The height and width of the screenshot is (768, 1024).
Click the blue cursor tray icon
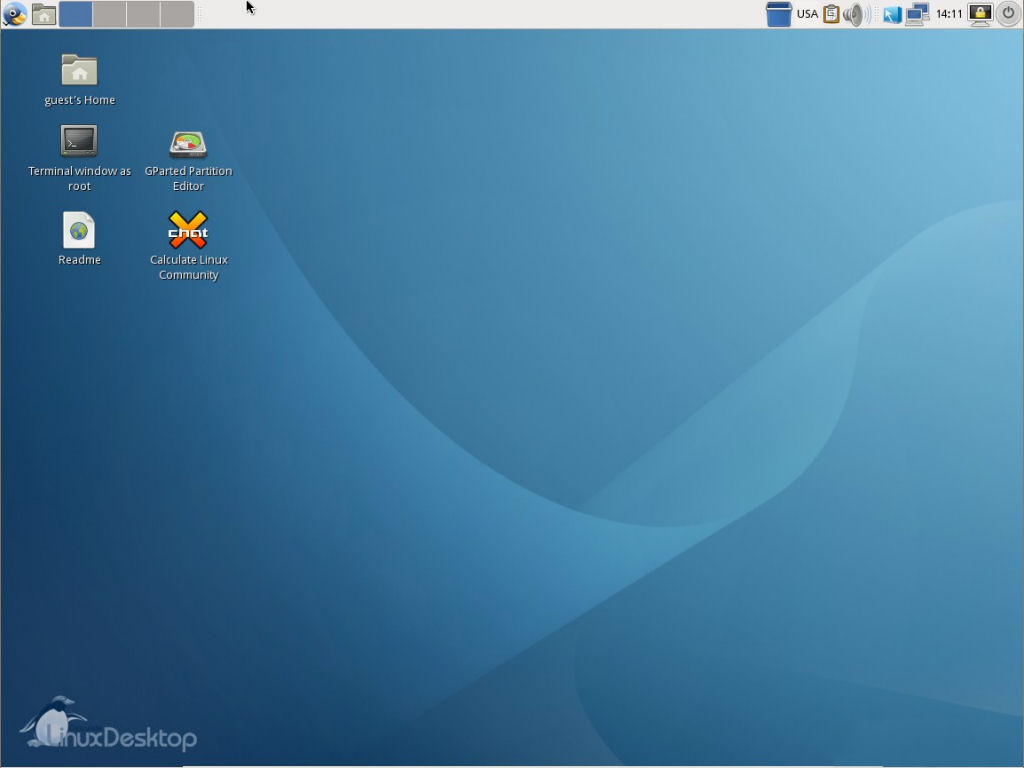pyautogui.click(x=891, y=14)
